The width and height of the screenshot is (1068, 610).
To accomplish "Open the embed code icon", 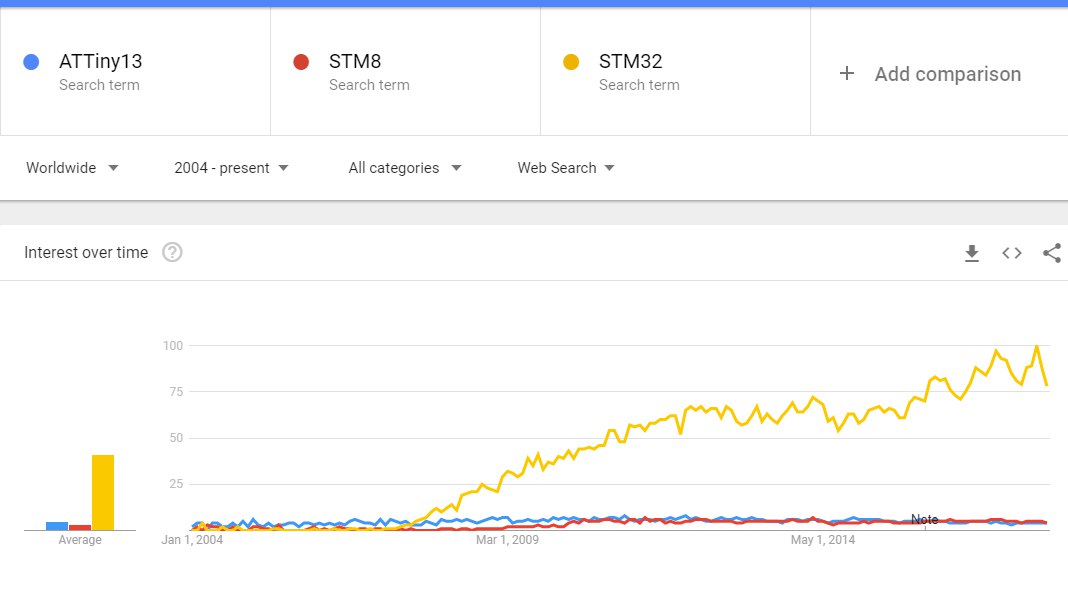I will pyautogui.click(x=1011, y=253).
